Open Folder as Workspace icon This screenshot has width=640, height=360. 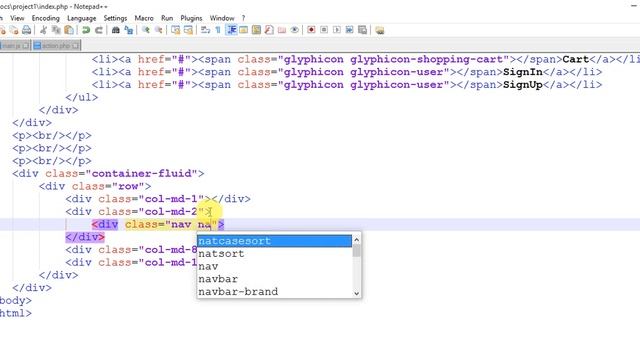(282, 30)
